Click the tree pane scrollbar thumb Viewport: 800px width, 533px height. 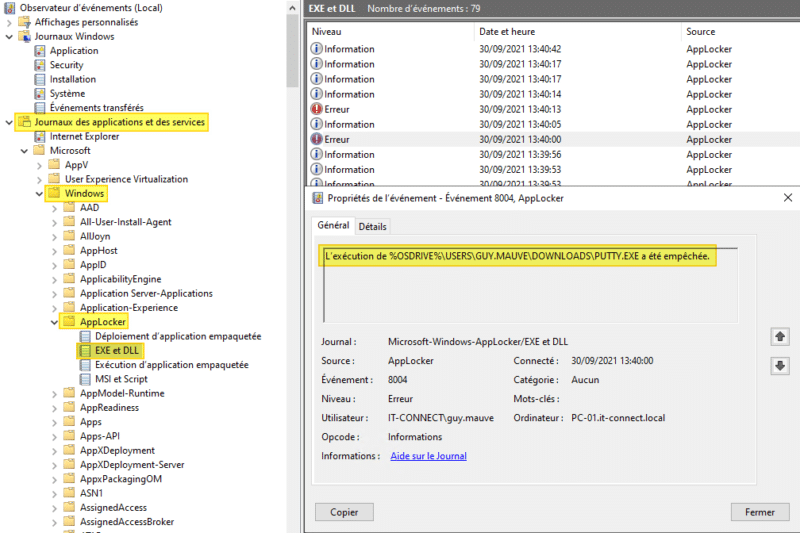point(292,51)
